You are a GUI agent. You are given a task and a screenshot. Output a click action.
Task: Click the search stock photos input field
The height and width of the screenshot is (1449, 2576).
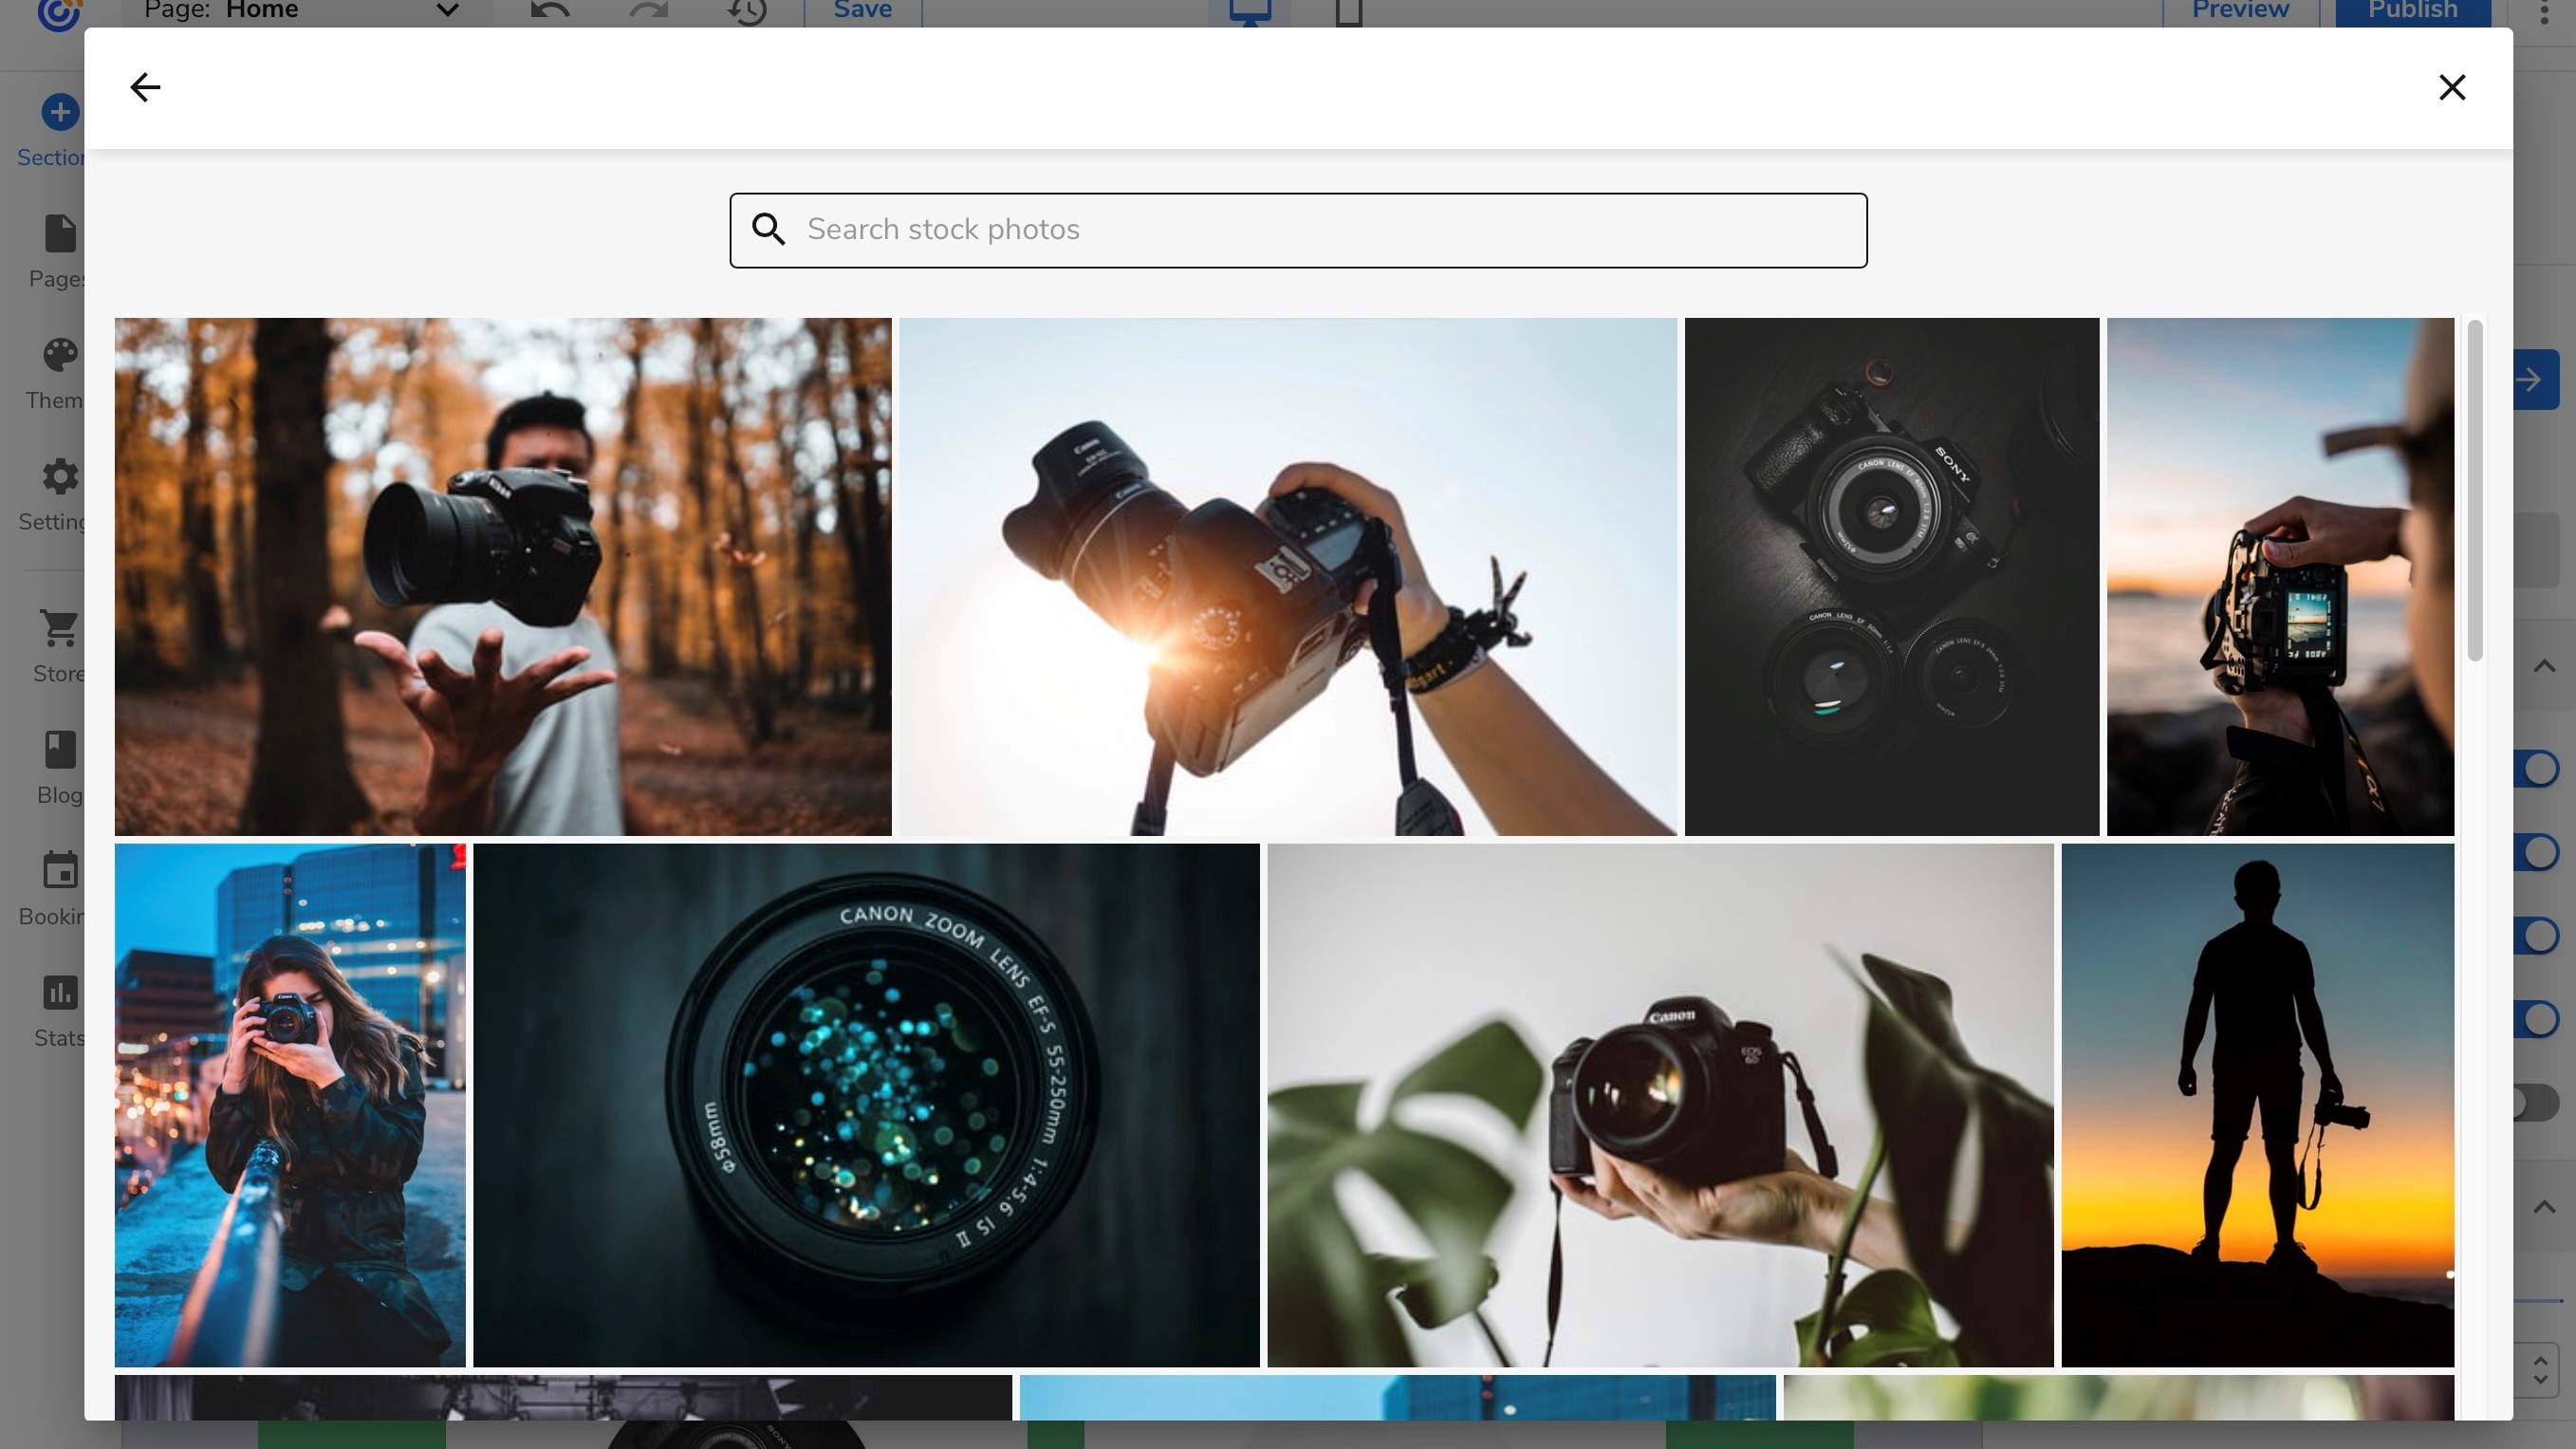coord(1299,230)
